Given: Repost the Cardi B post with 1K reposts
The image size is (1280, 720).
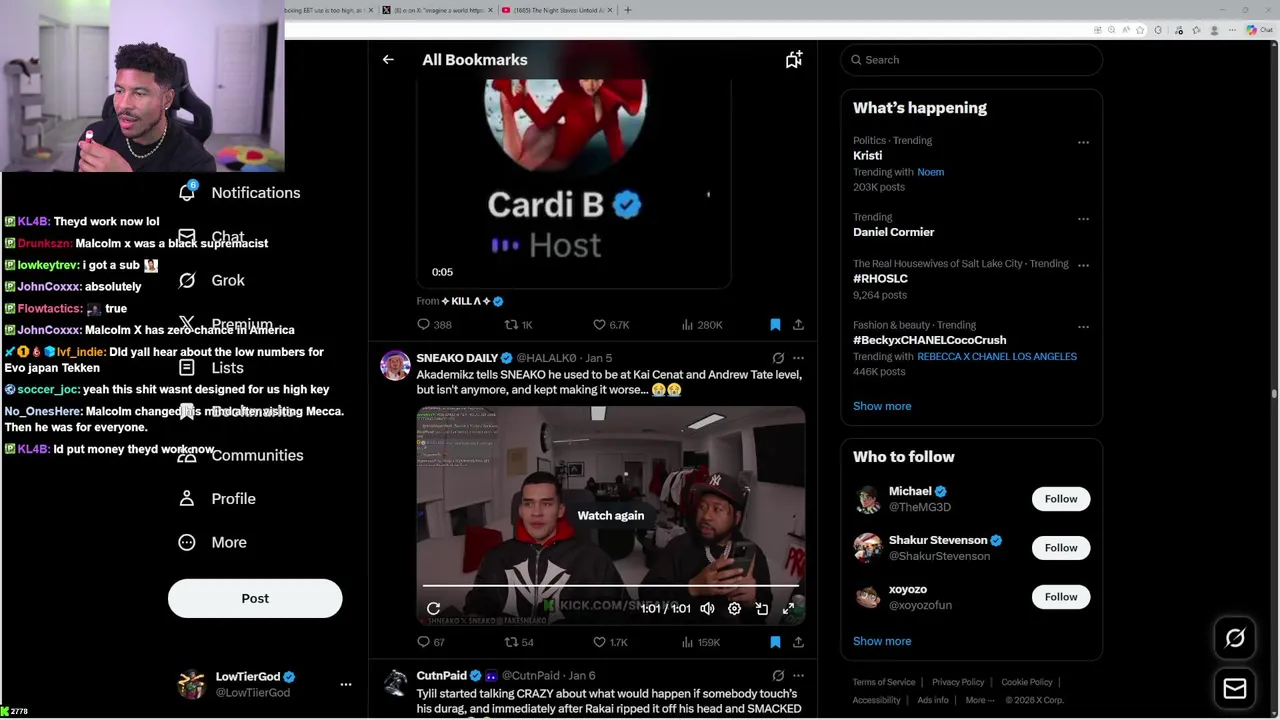Looking at the screenshot, I should pos(518,325).
